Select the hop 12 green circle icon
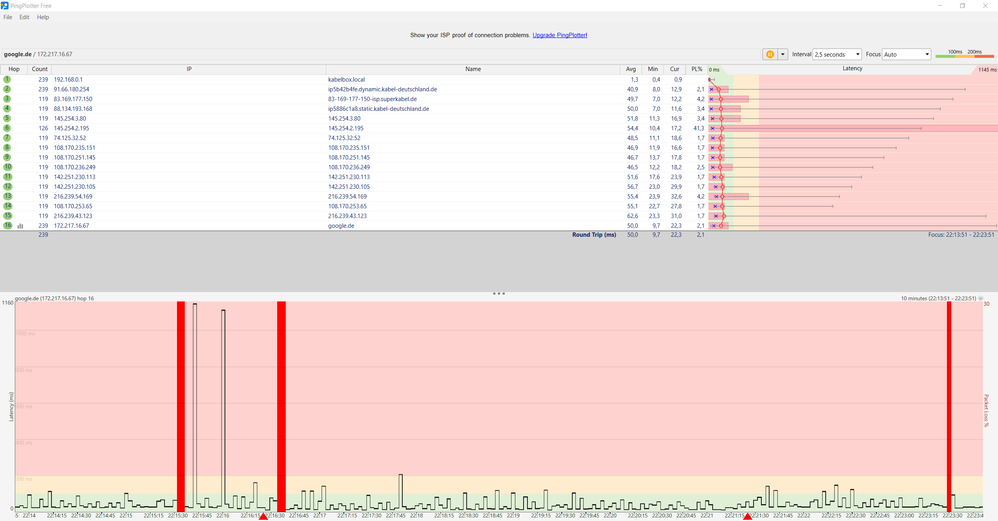This screenshot has height=521, width=998. pyautogui.click(x=7, y=186)
